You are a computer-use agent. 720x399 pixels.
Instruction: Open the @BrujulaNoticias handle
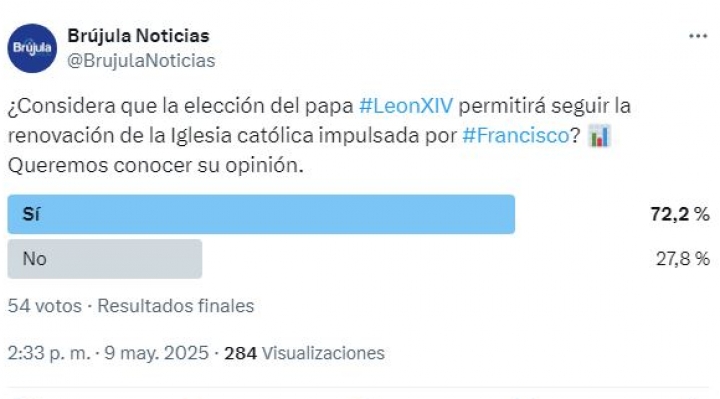tap(141, 61)
